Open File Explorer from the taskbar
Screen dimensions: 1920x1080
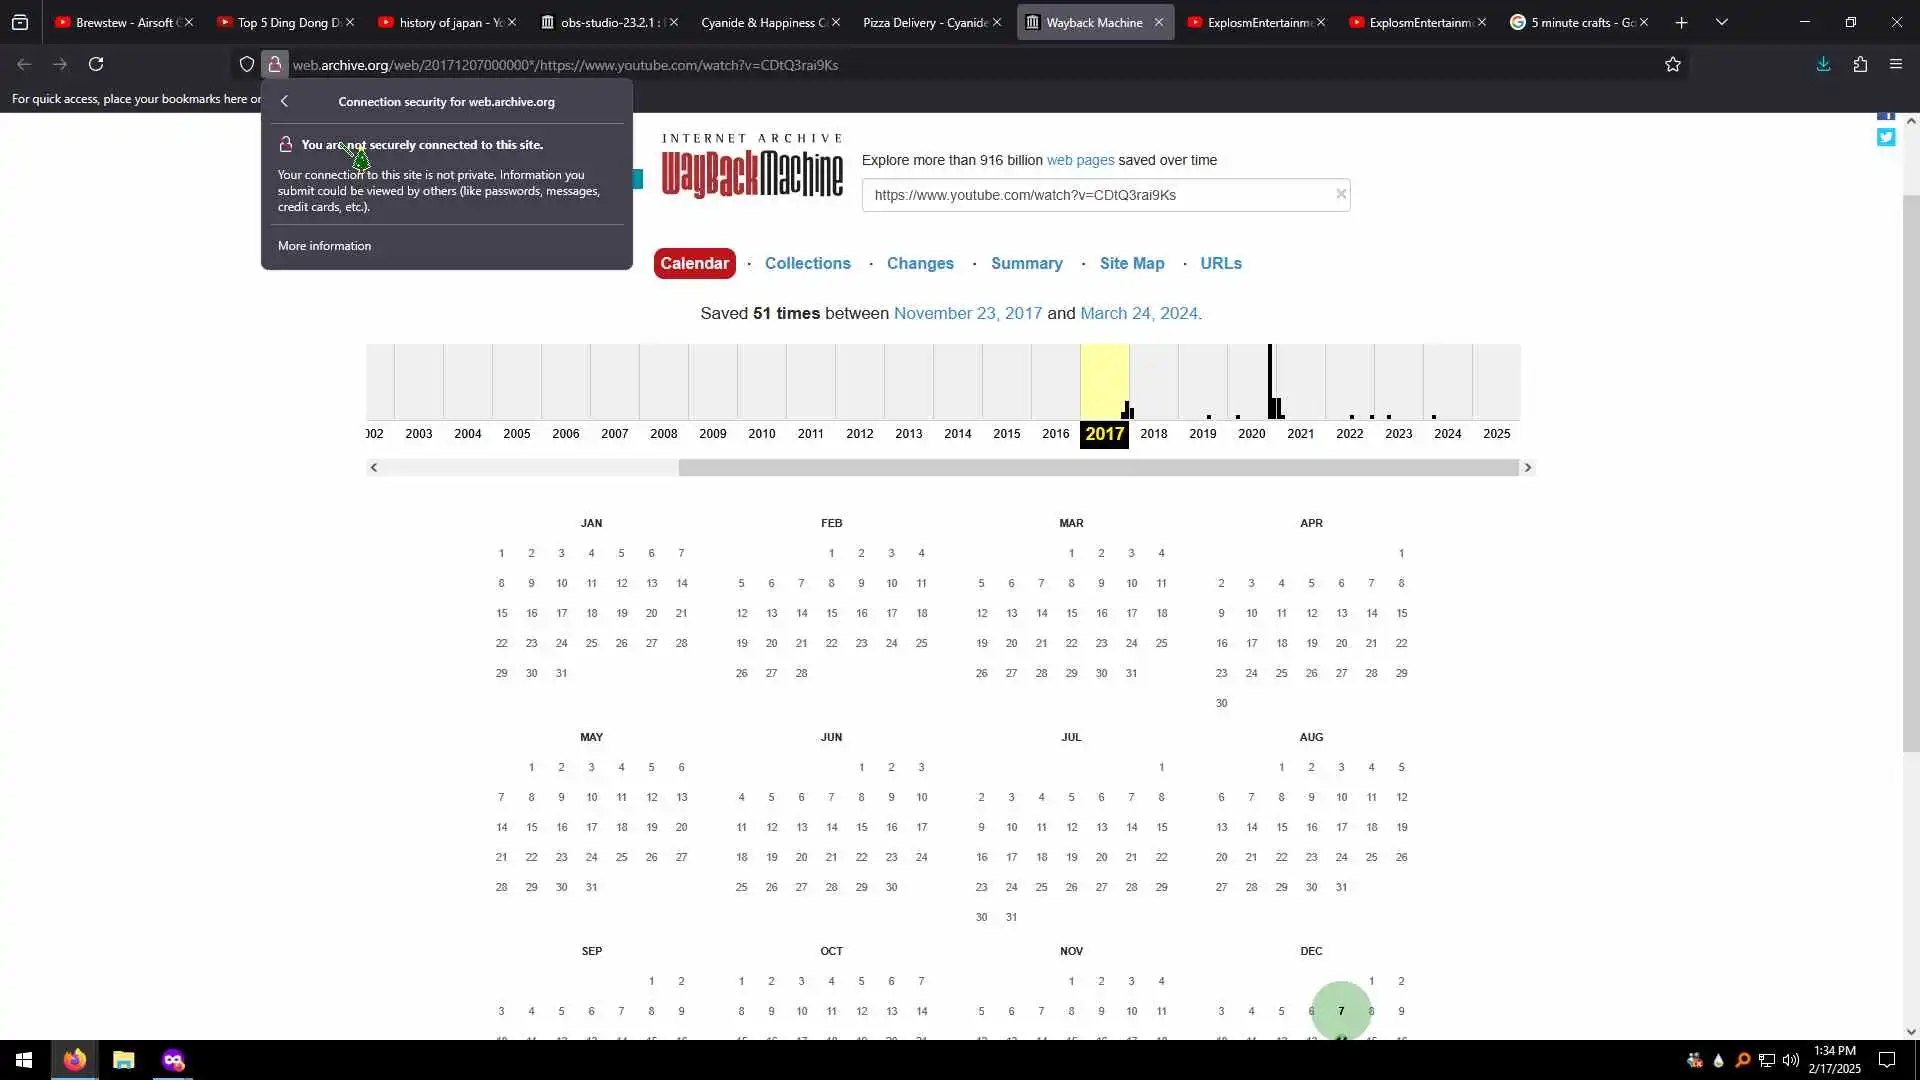tap(123, 1060)
